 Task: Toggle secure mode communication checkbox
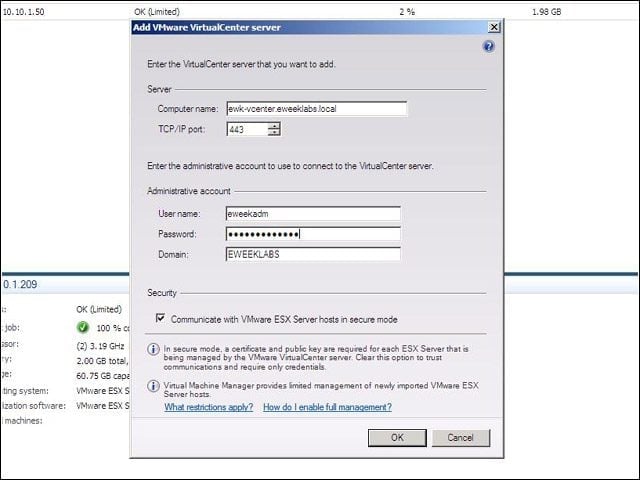click(160, 318)
